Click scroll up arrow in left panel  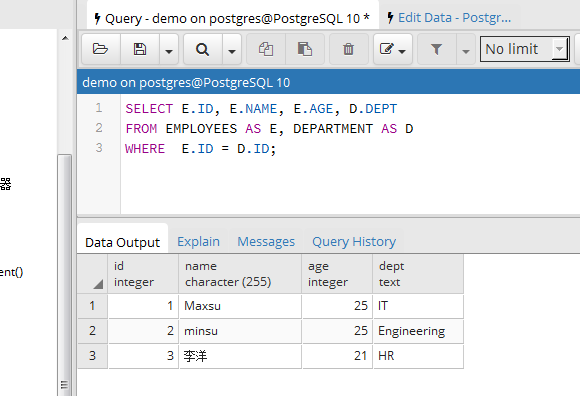[65, 38]
